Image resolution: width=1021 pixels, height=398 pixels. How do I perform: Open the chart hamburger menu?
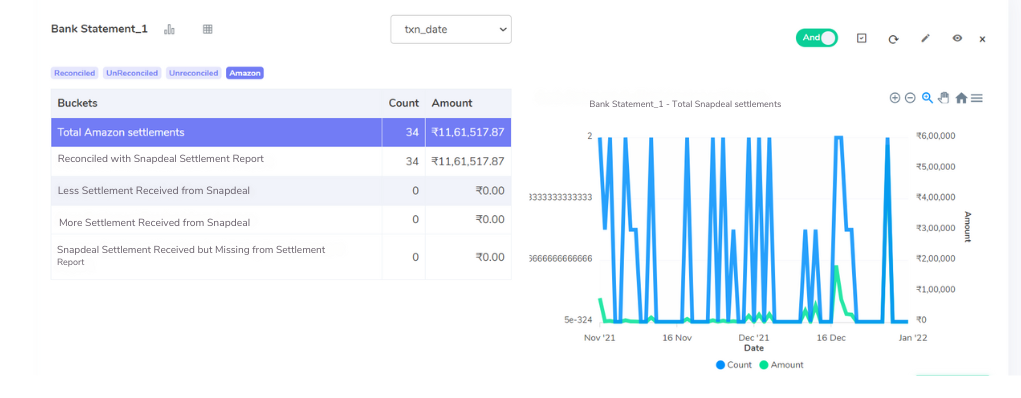point(977,98)
